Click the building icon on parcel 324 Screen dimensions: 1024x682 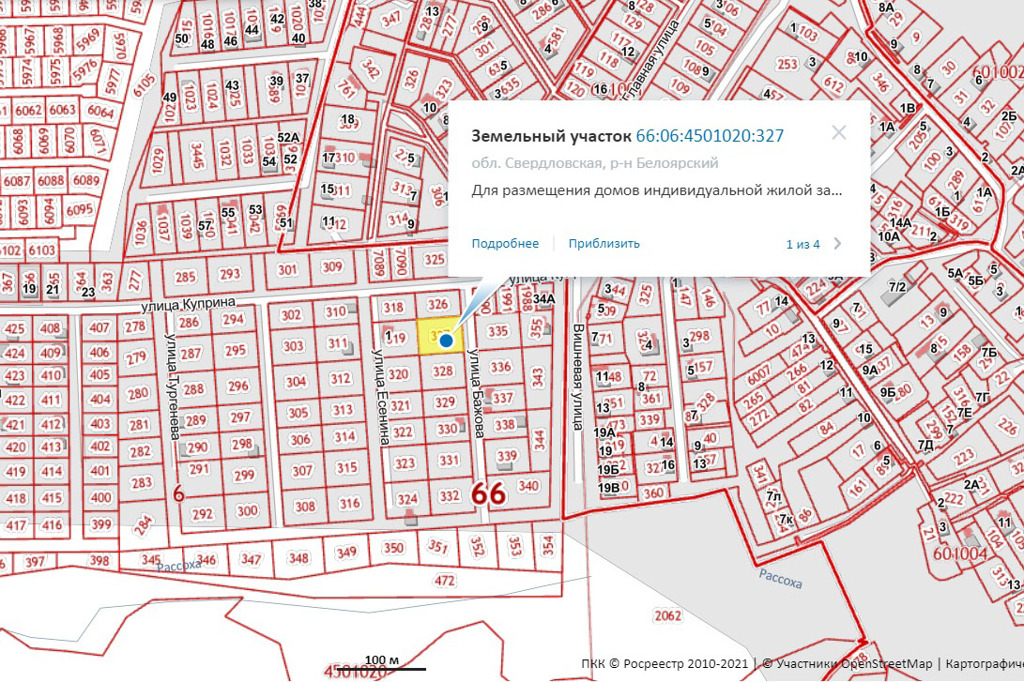click(409, 518)
